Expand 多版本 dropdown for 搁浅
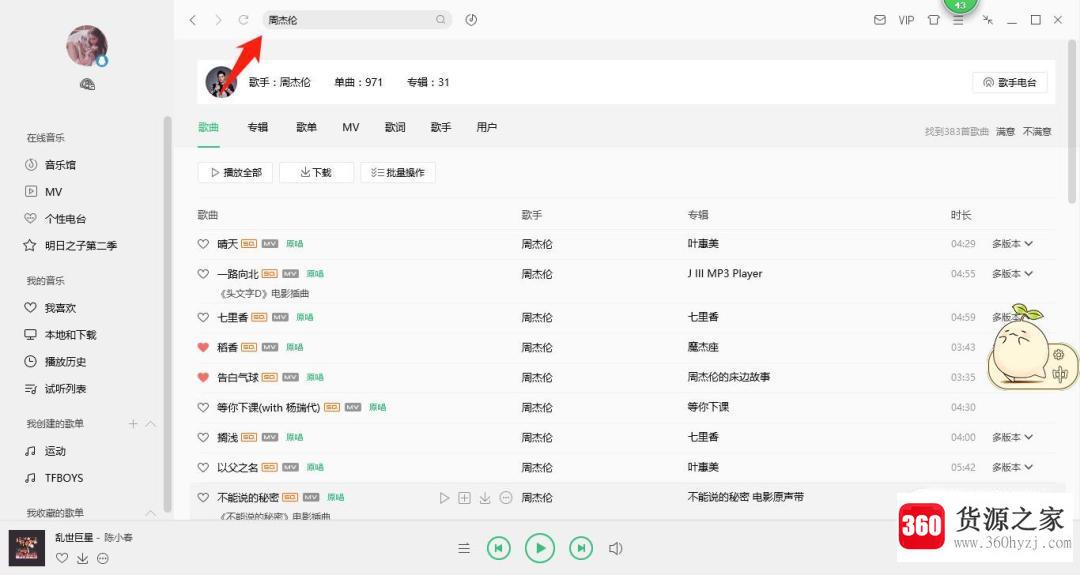The image size is (1080, 575). [1012, 437]
